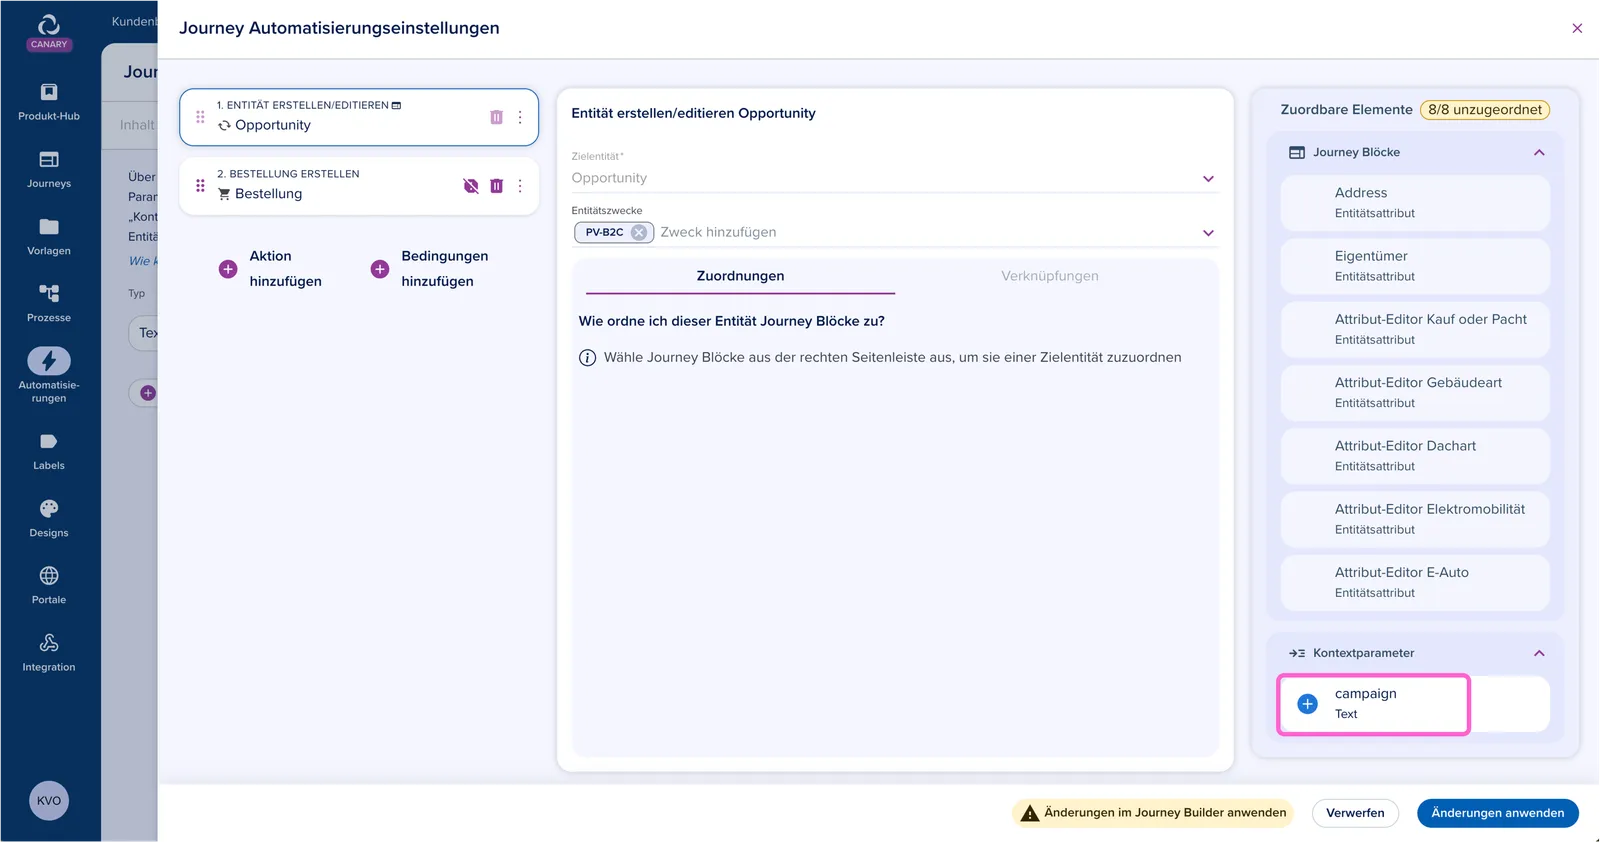Select Attribut-Editor Elektromobilität block
The height and width of the screenshot is (842, 1600).
(x=1415, y=519)
